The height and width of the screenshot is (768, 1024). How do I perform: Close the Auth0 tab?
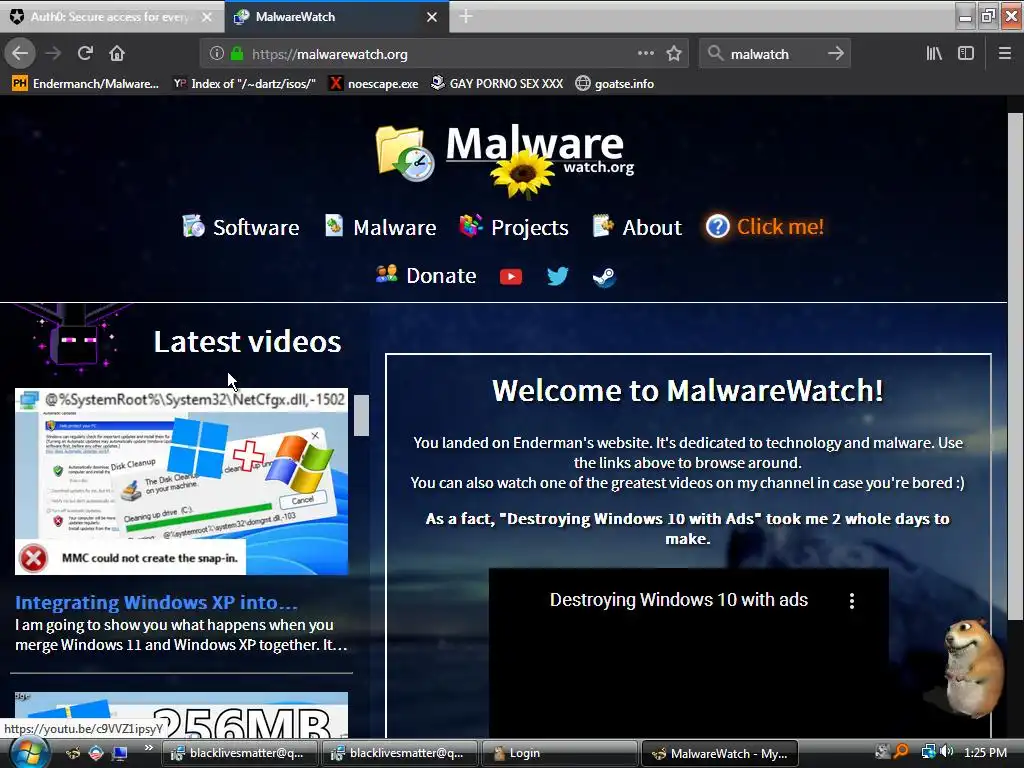pos(207,17)
